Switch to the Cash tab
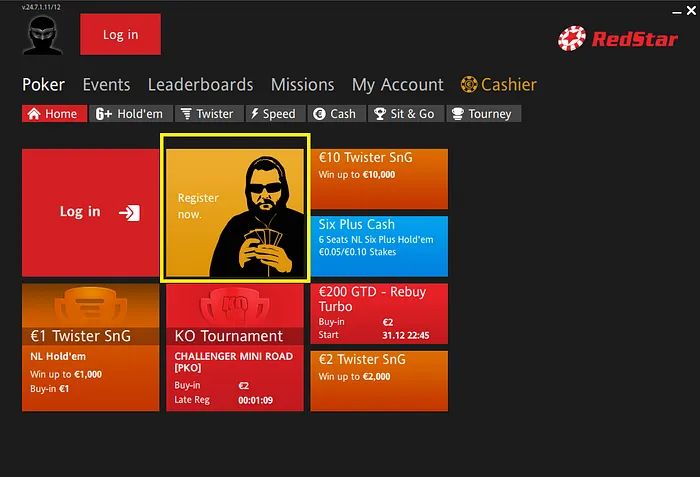This screenshot has width=700, height=477. (x=337, y=114)
